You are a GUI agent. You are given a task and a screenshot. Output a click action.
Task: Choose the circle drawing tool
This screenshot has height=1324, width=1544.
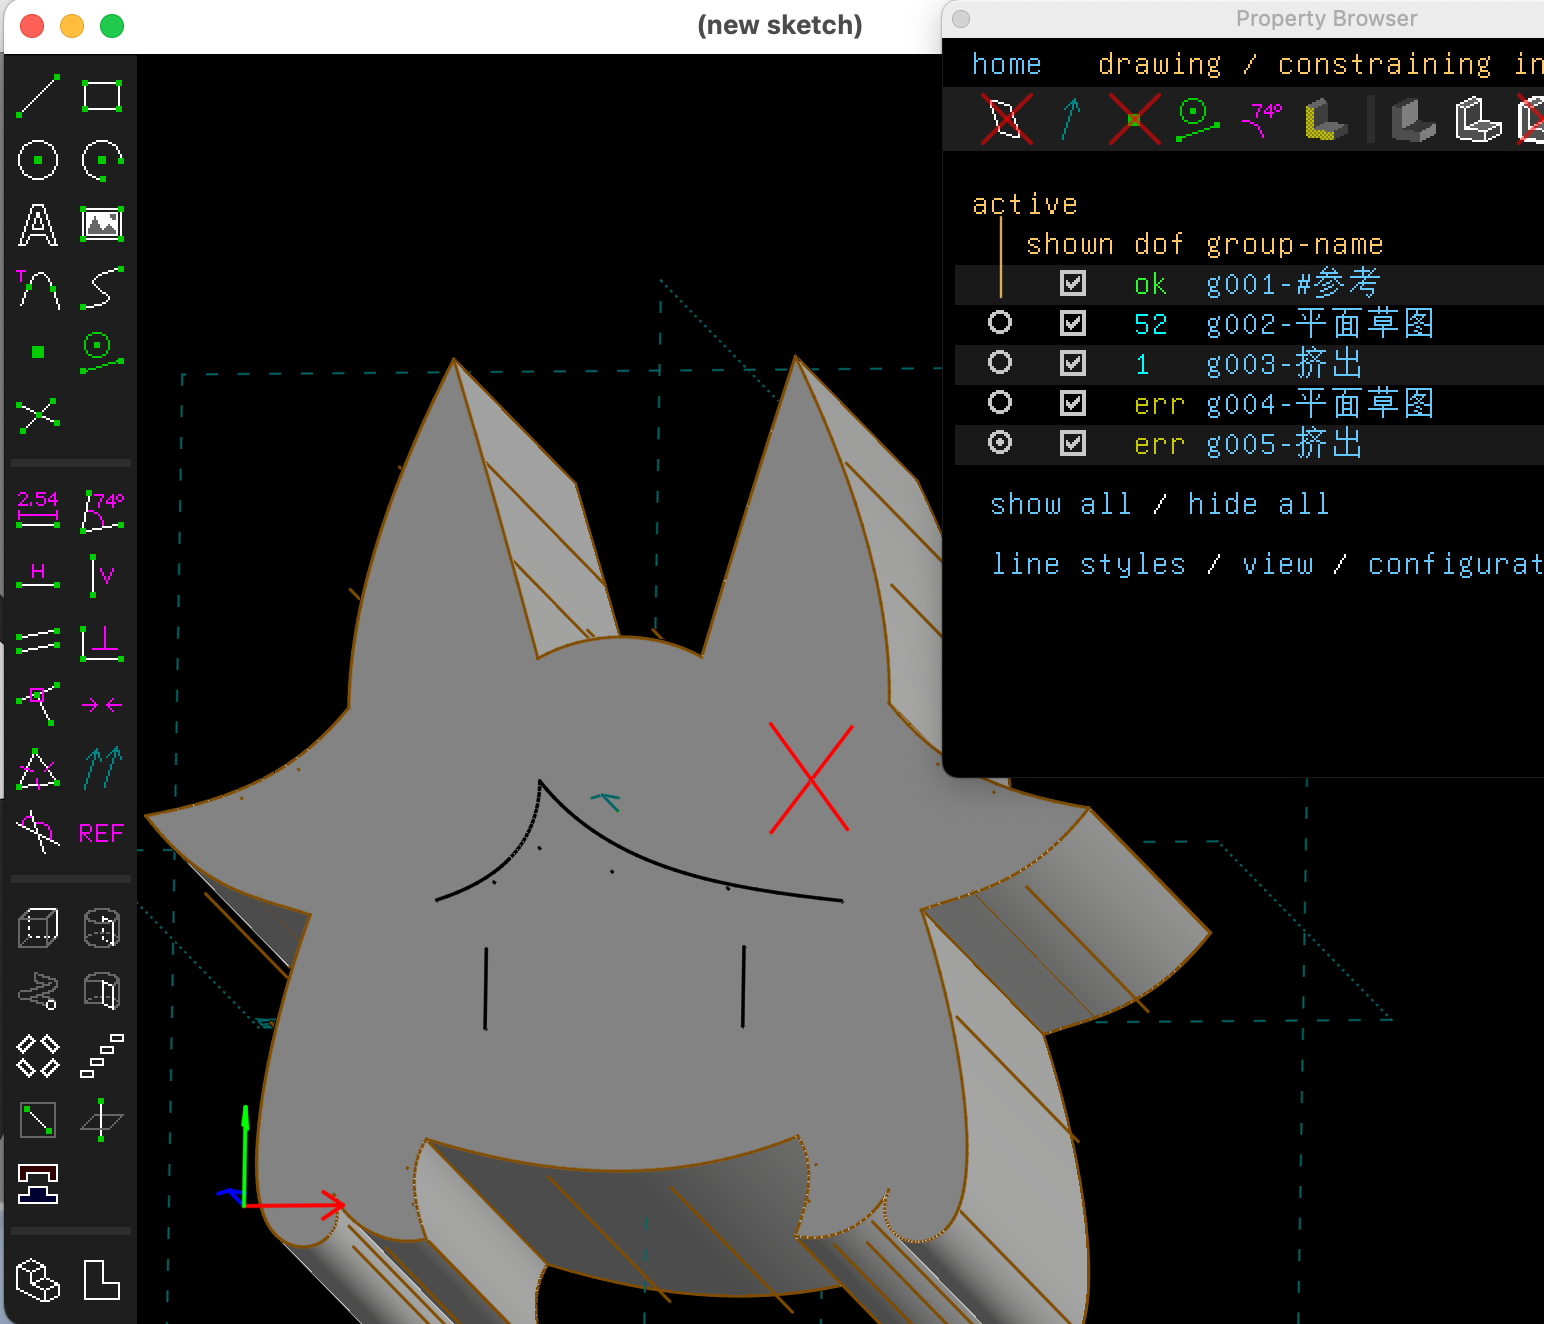tap(38, 160)
